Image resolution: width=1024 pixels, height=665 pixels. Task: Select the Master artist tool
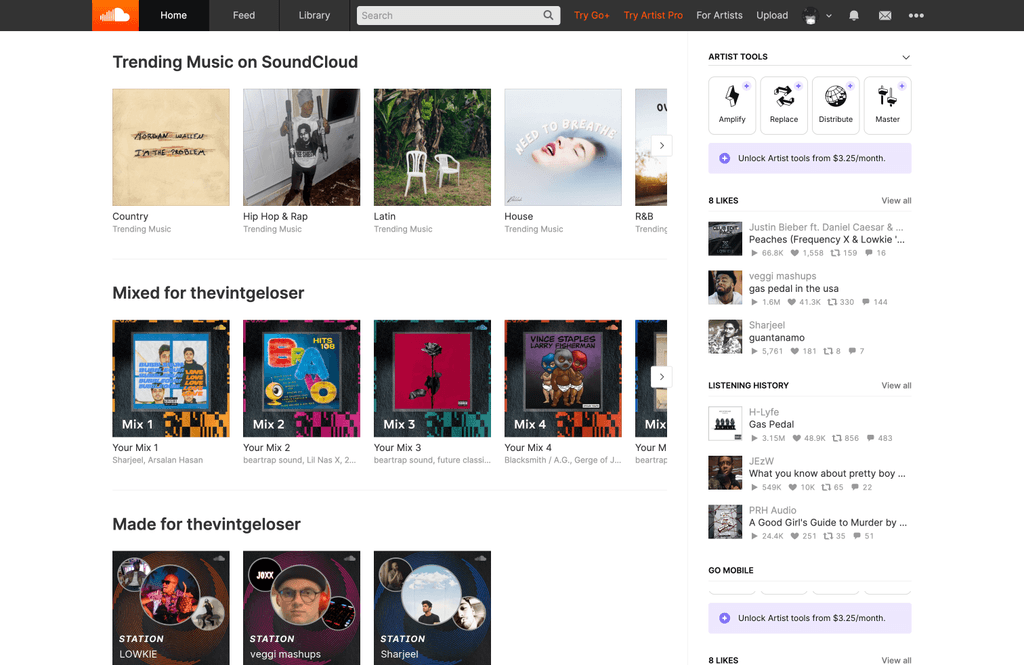pyautogui.click(x=888, y=105)
